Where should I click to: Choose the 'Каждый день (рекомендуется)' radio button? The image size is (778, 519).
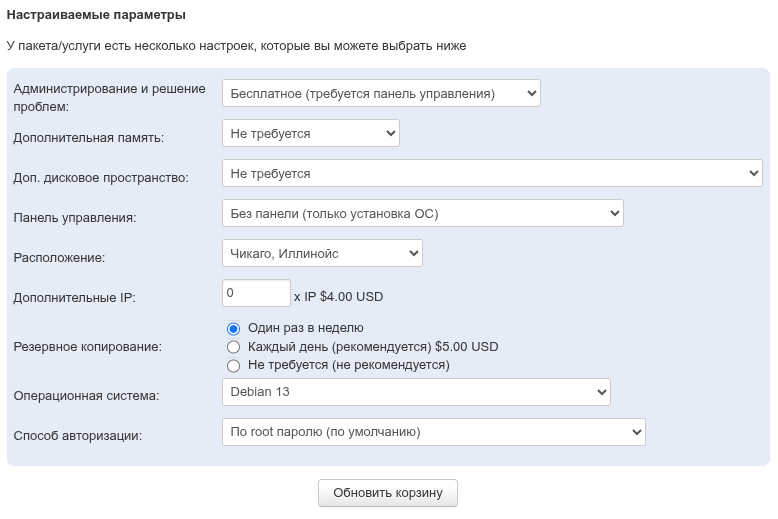tap(234, 347)
